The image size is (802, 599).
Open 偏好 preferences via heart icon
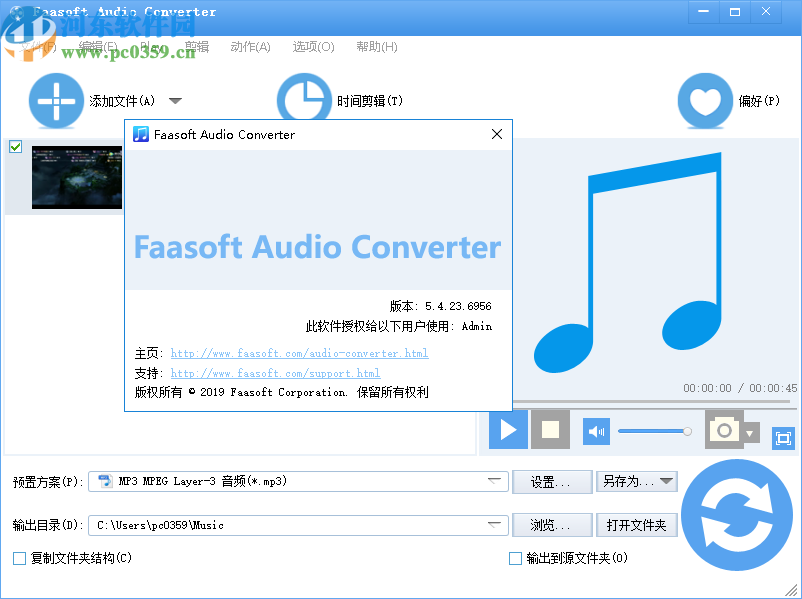(x=705, y=100)
